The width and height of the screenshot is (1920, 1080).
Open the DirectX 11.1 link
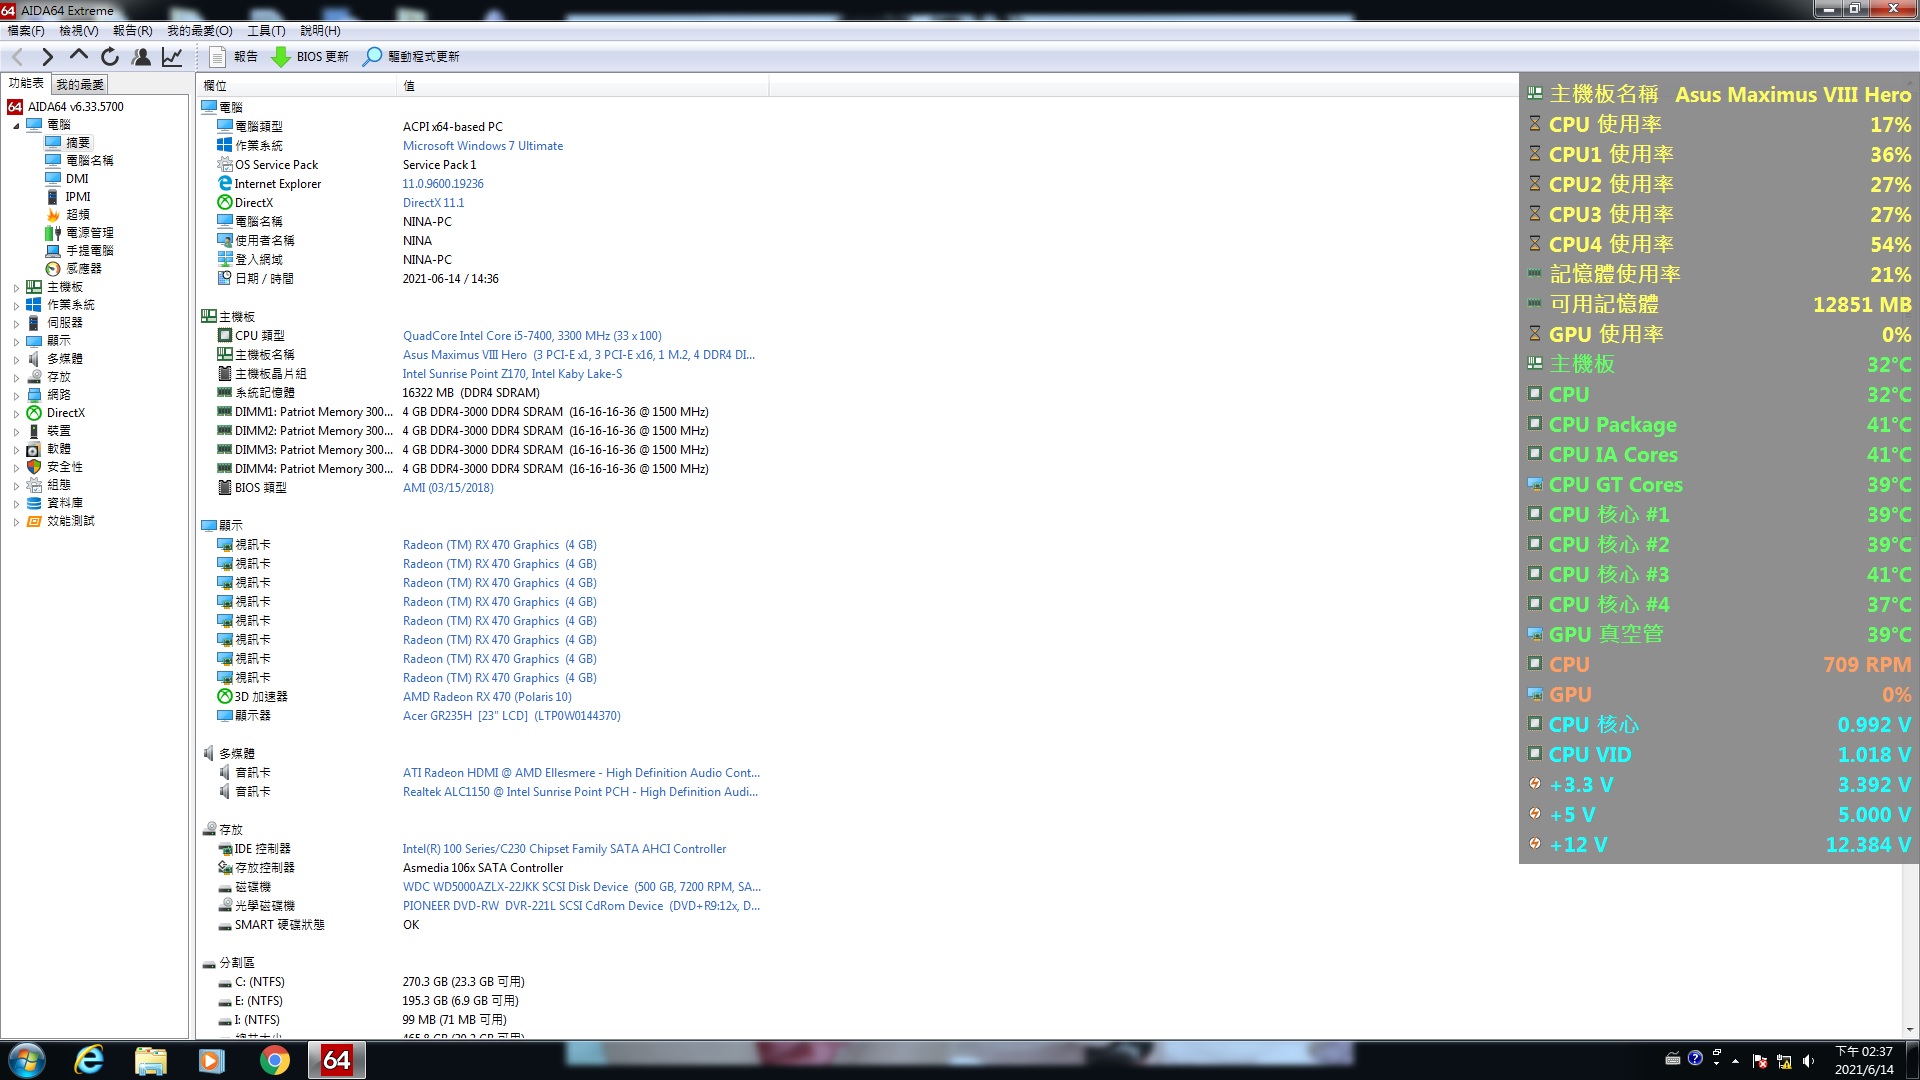(x=433, y=203)
